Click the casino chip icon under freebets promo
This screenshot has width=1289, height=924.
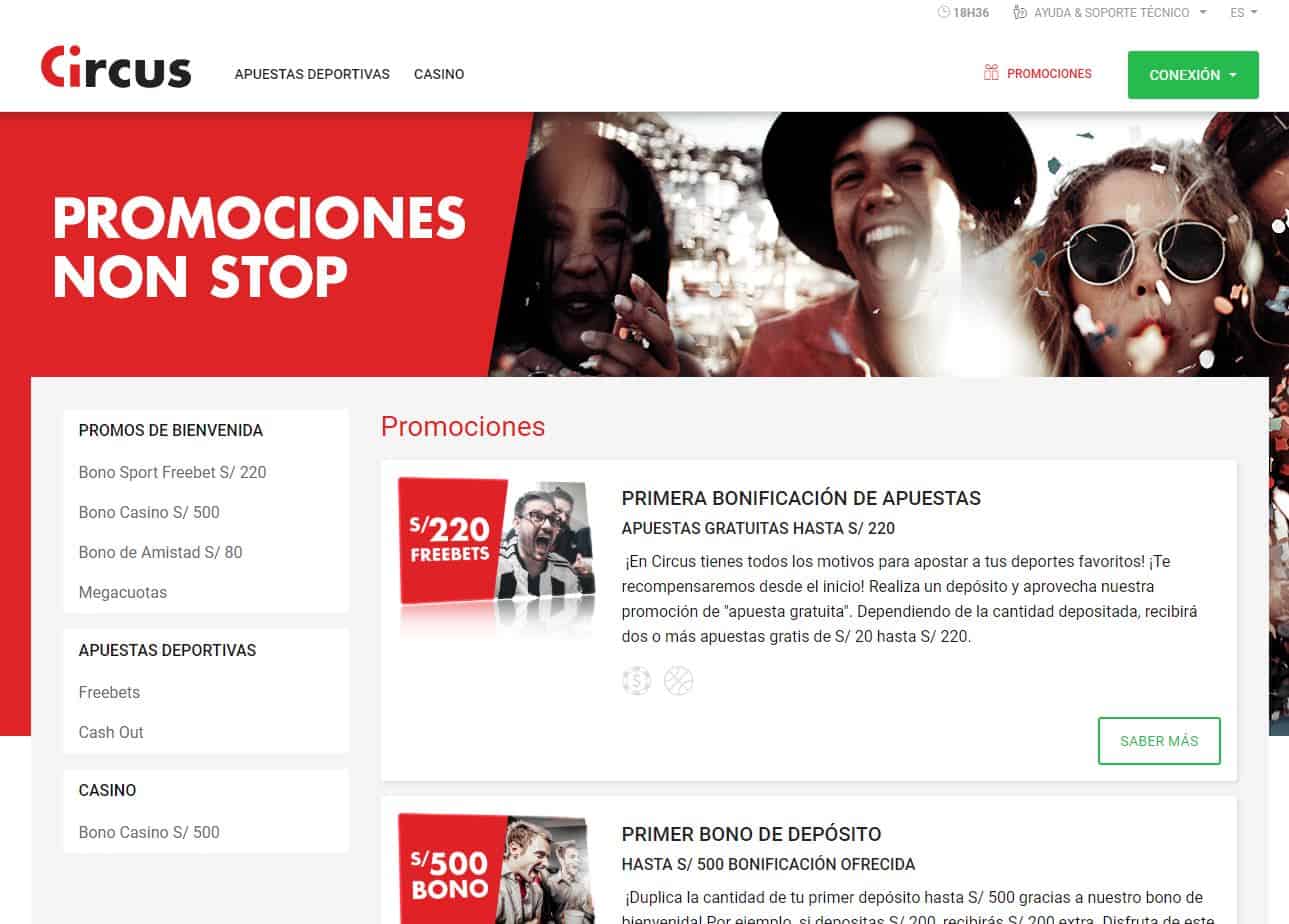click(636, 682)
